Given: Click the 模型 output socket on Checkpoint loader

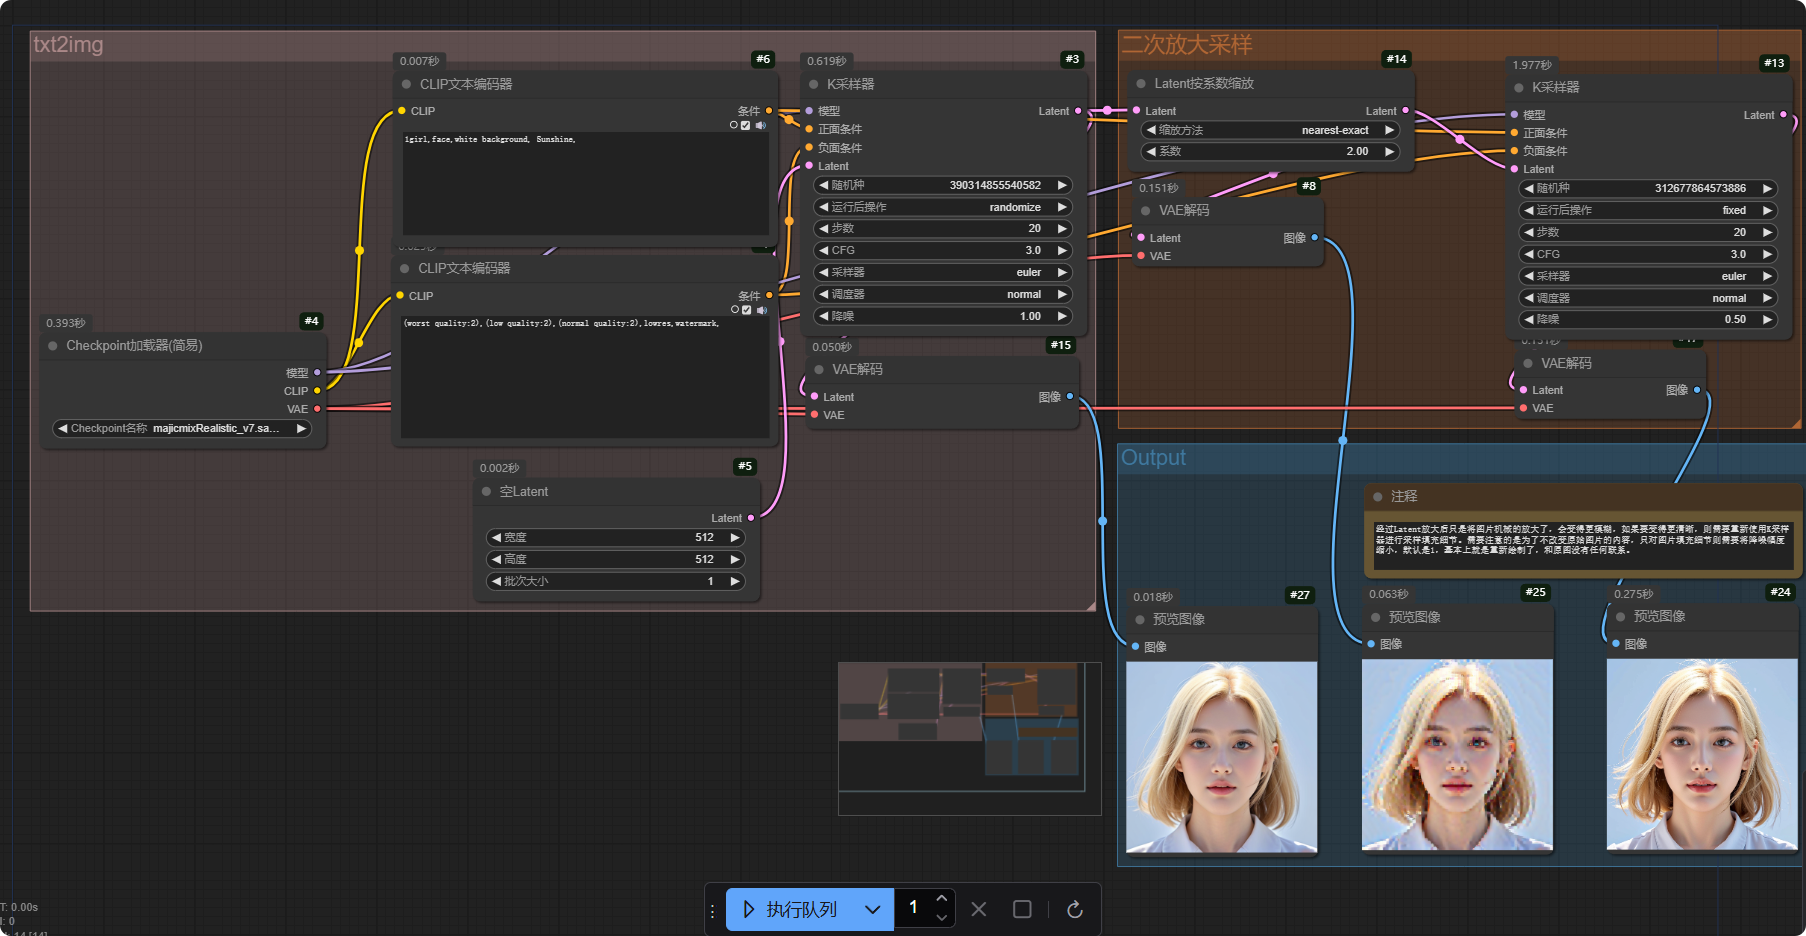Looking at the screenshot, I should pyautogui.click(x=317, y=373).
